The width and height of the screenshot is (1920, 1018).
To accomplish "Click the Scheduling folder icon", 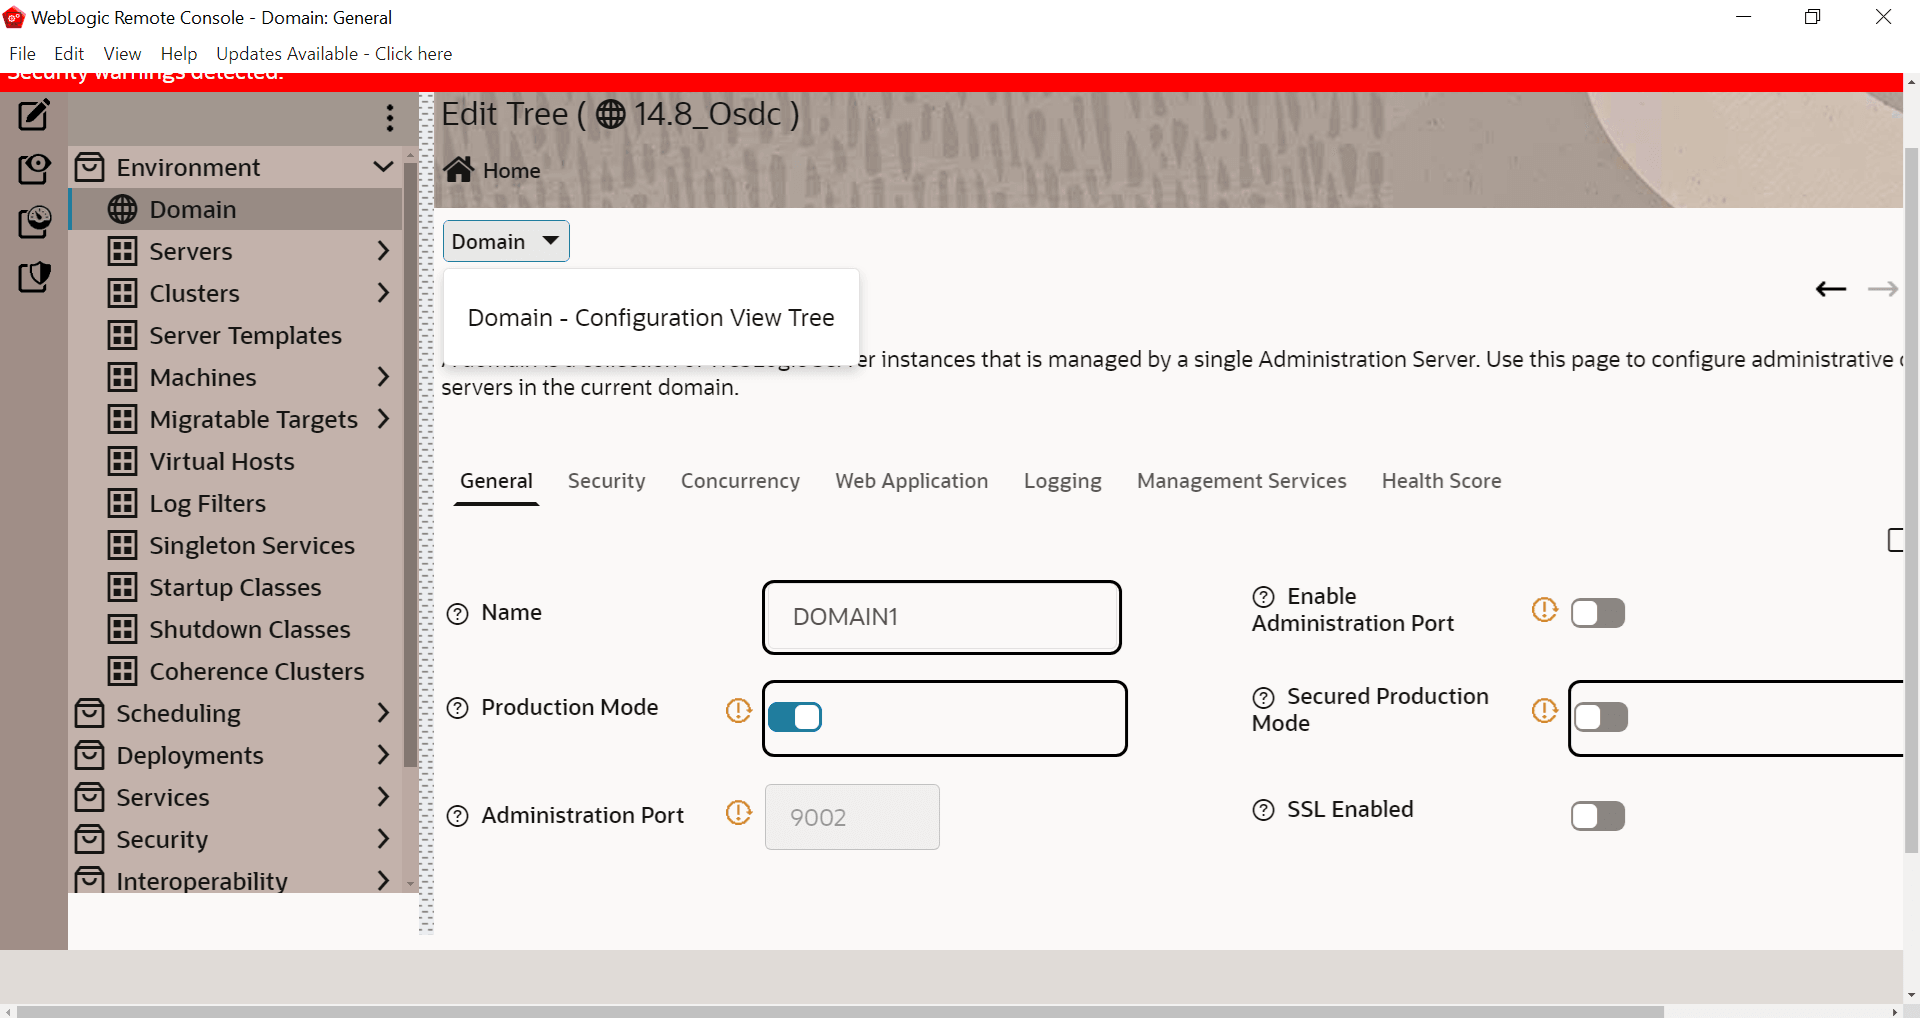I will [90, 713].
